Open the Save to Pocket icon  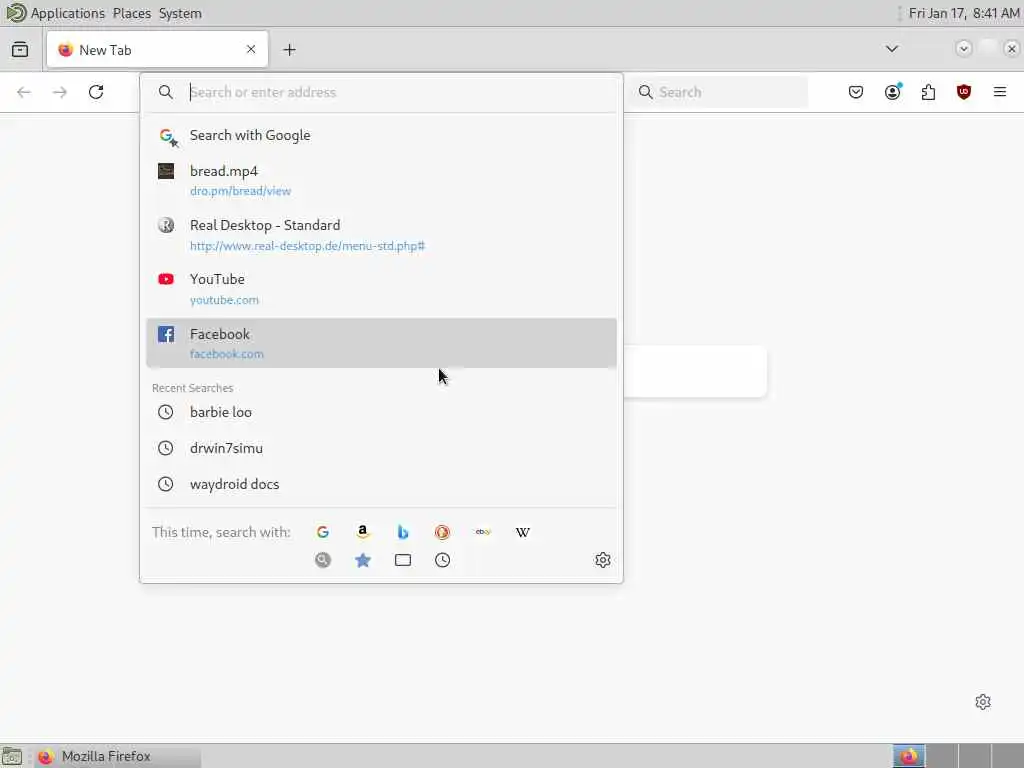tap(856, 92)
